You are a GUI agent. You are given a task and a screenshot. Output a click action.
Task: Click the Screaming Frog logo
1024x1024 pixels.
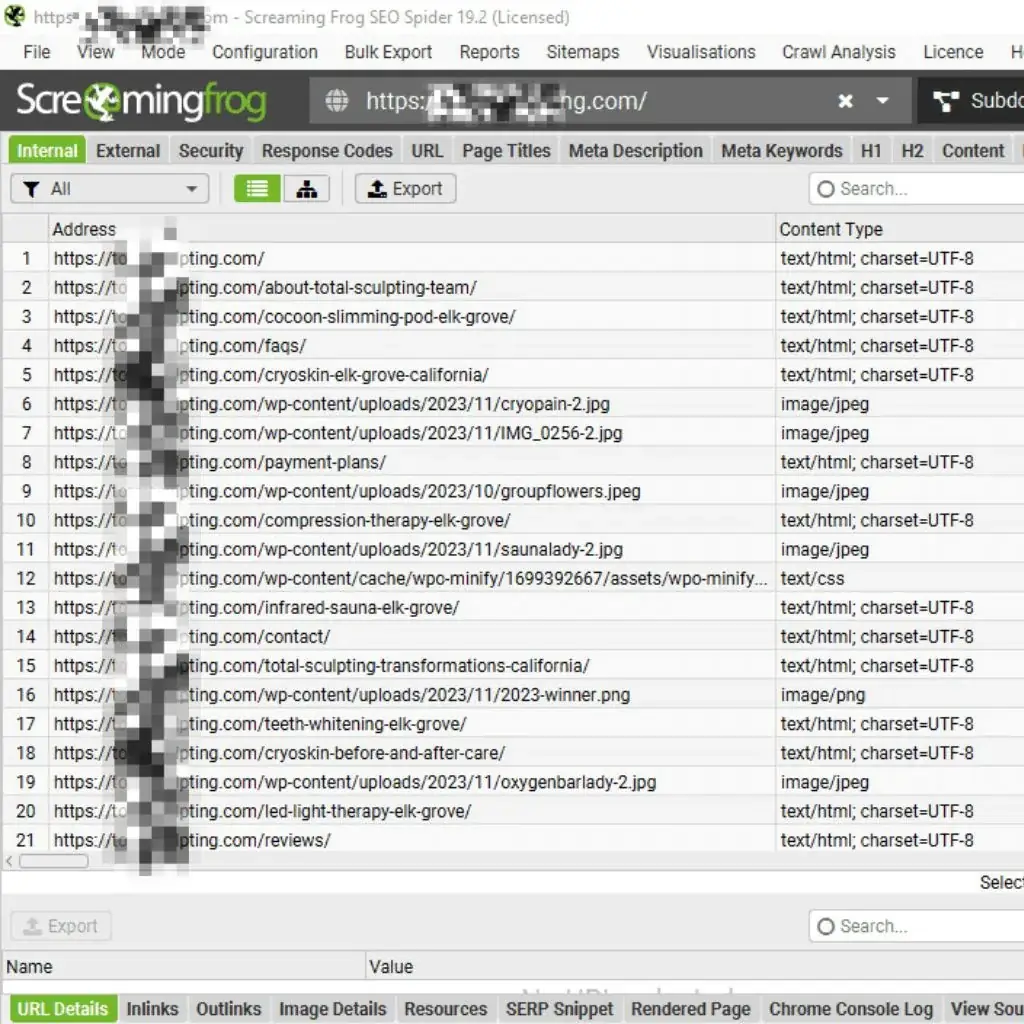point(142,101)
